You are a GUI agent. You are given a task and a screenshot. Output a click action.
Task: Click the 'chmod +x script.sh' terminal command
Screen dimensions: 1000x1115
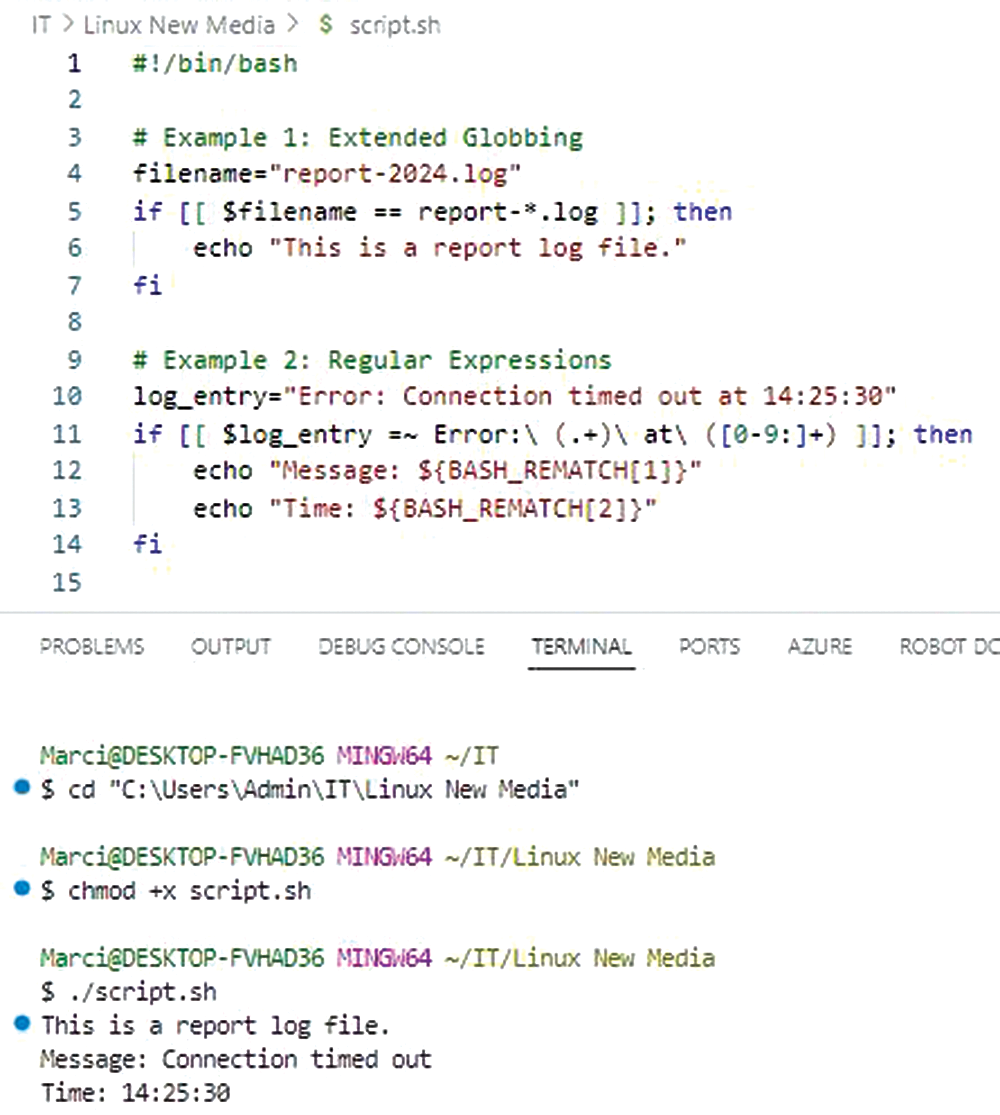189,891
